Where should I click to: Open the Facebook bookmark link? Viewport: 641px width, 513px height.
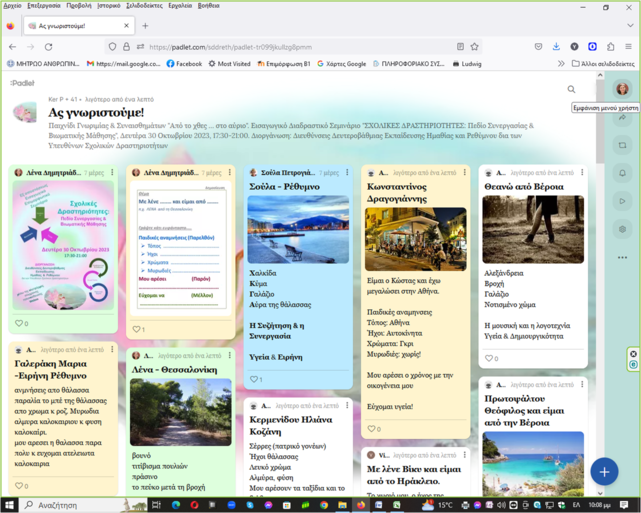click(184, 63)
